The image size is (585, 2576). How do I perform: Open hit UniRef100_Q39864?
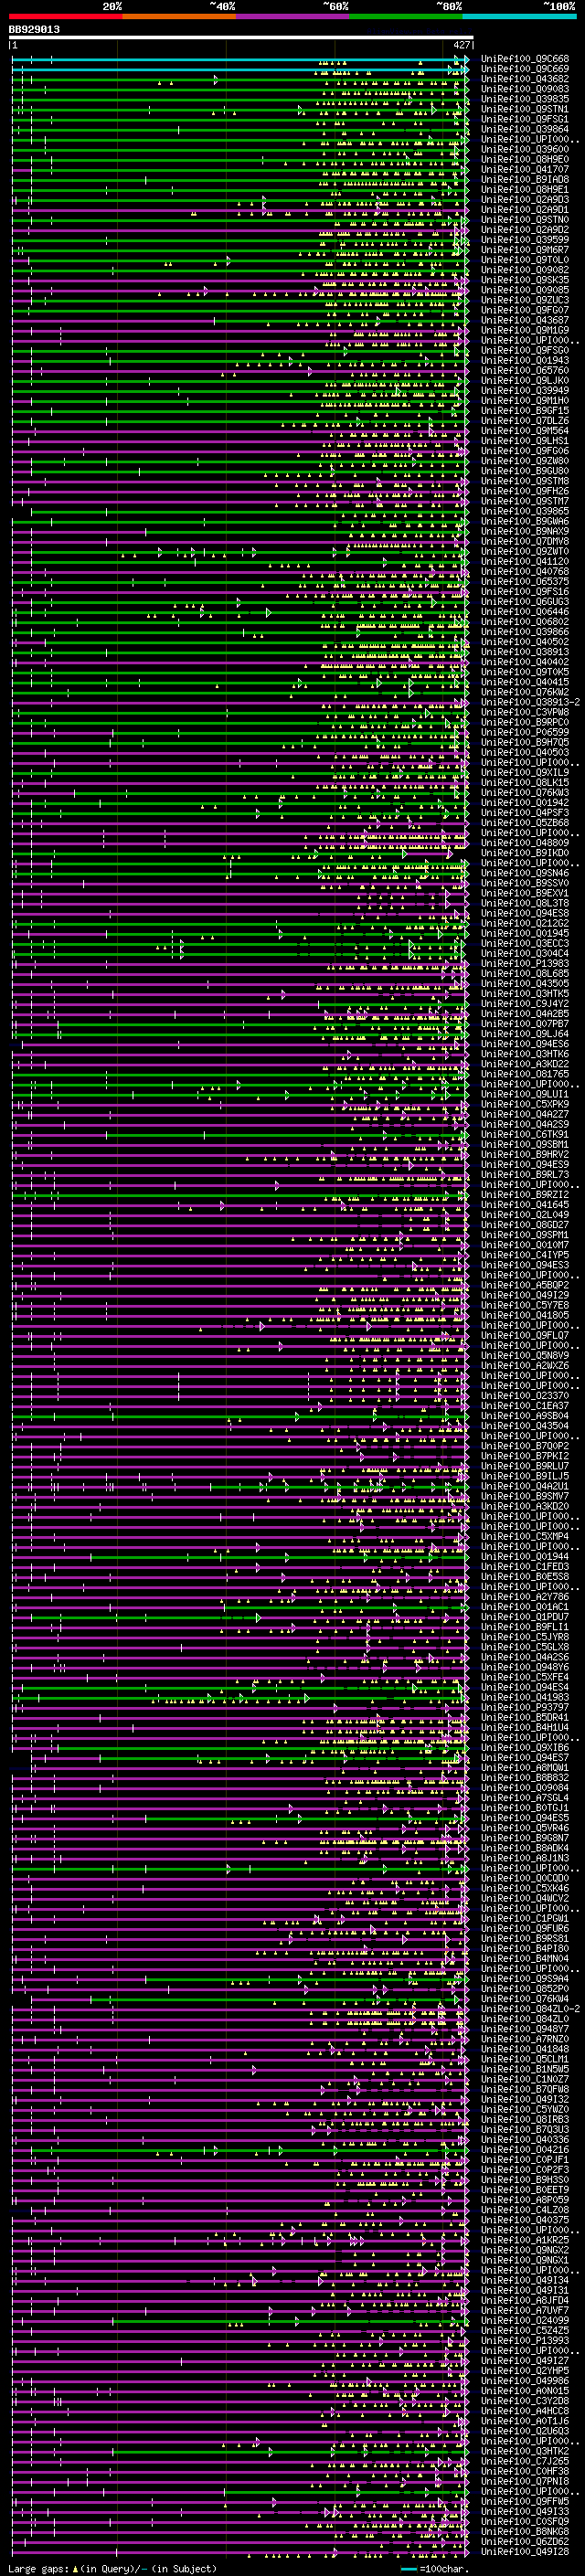coord(525,129)
